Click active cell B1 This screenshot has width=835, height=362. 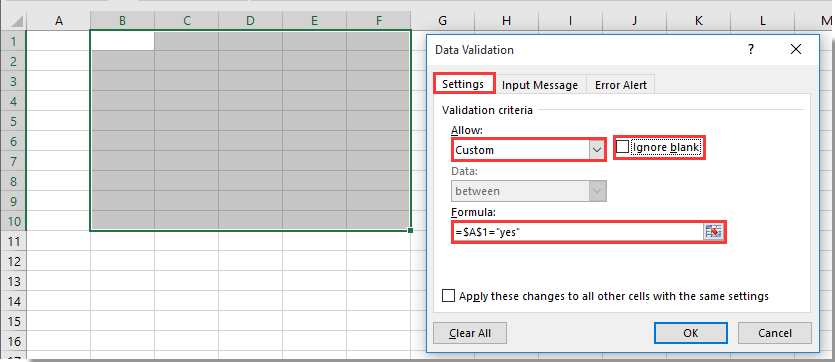click(122, 41)
